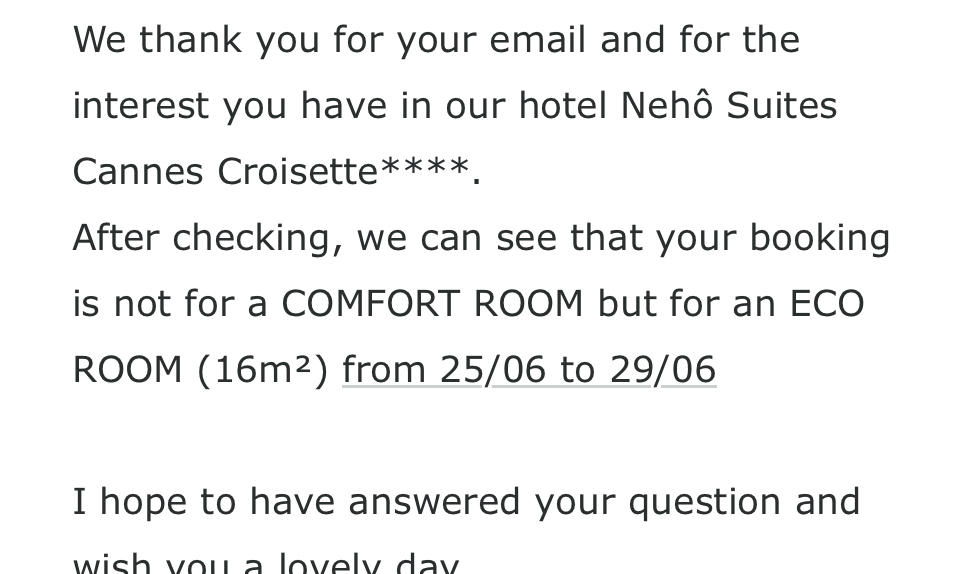Viewport: 957px width, 574px height.
Task: Click the words 'is not for a'
Action: click(170, 303)
